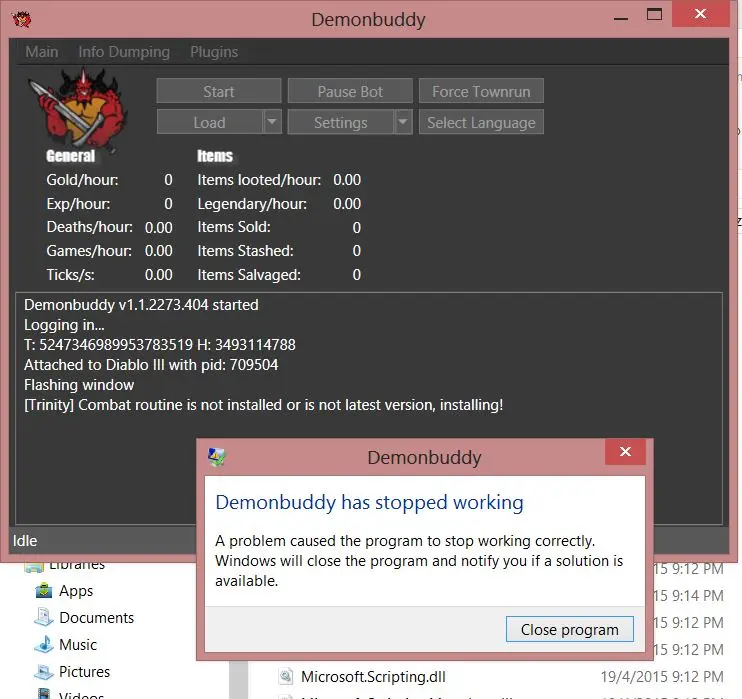Open the Plugins menu
Screen dimensions: 742x699
click(x=214, y=52)
